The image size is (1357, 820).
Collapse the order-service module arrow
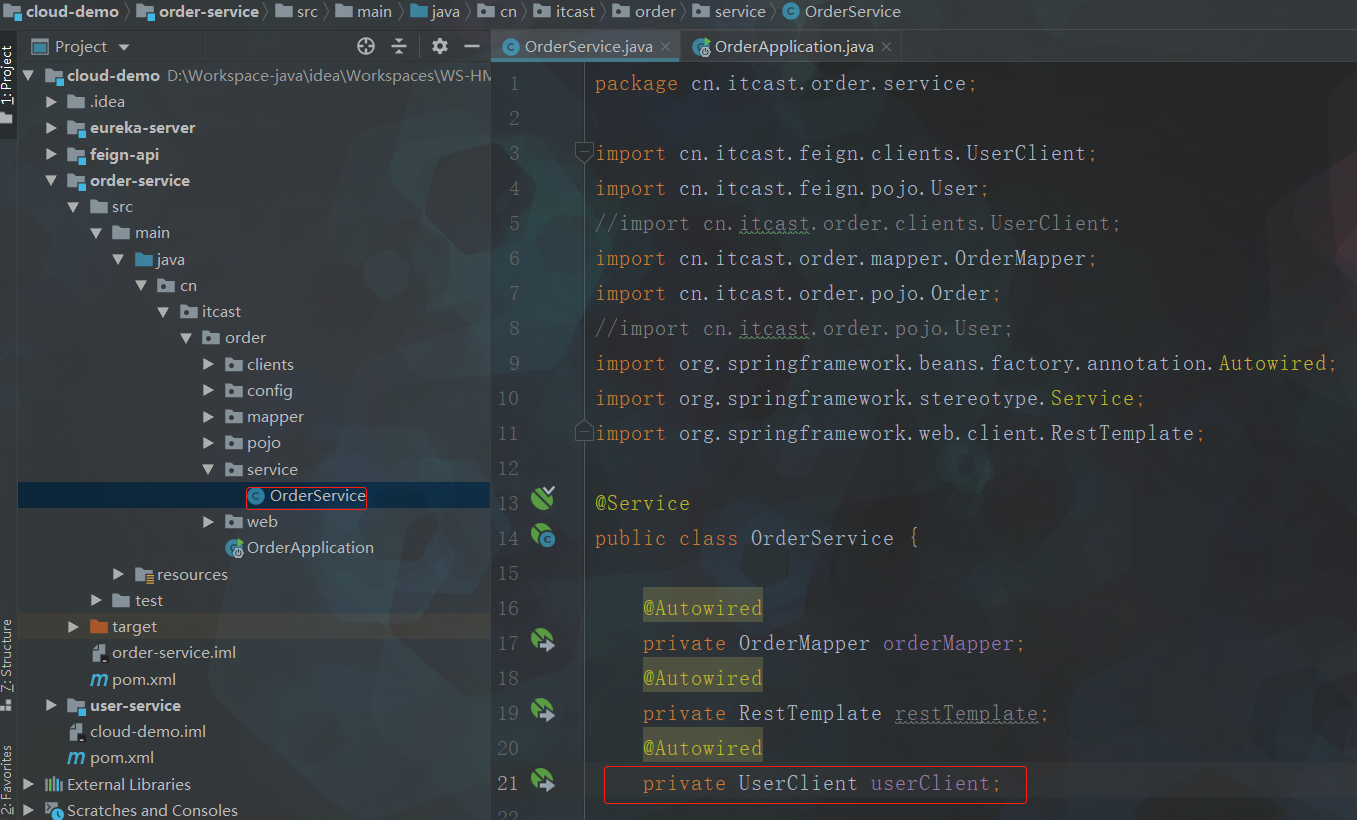[52, 181]
